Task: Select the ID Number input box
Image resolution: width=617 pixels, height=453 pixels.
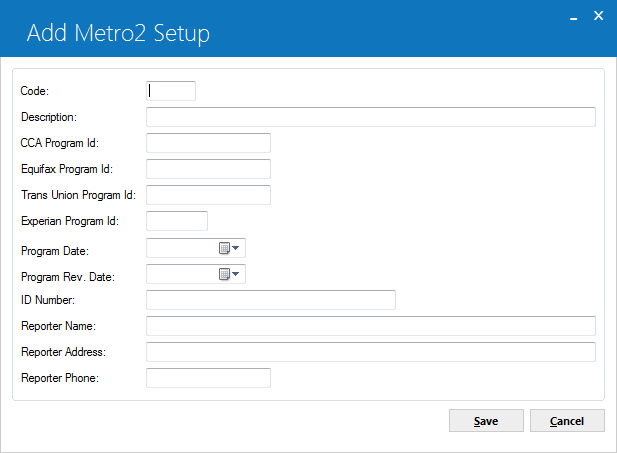Action: point(271,300)
